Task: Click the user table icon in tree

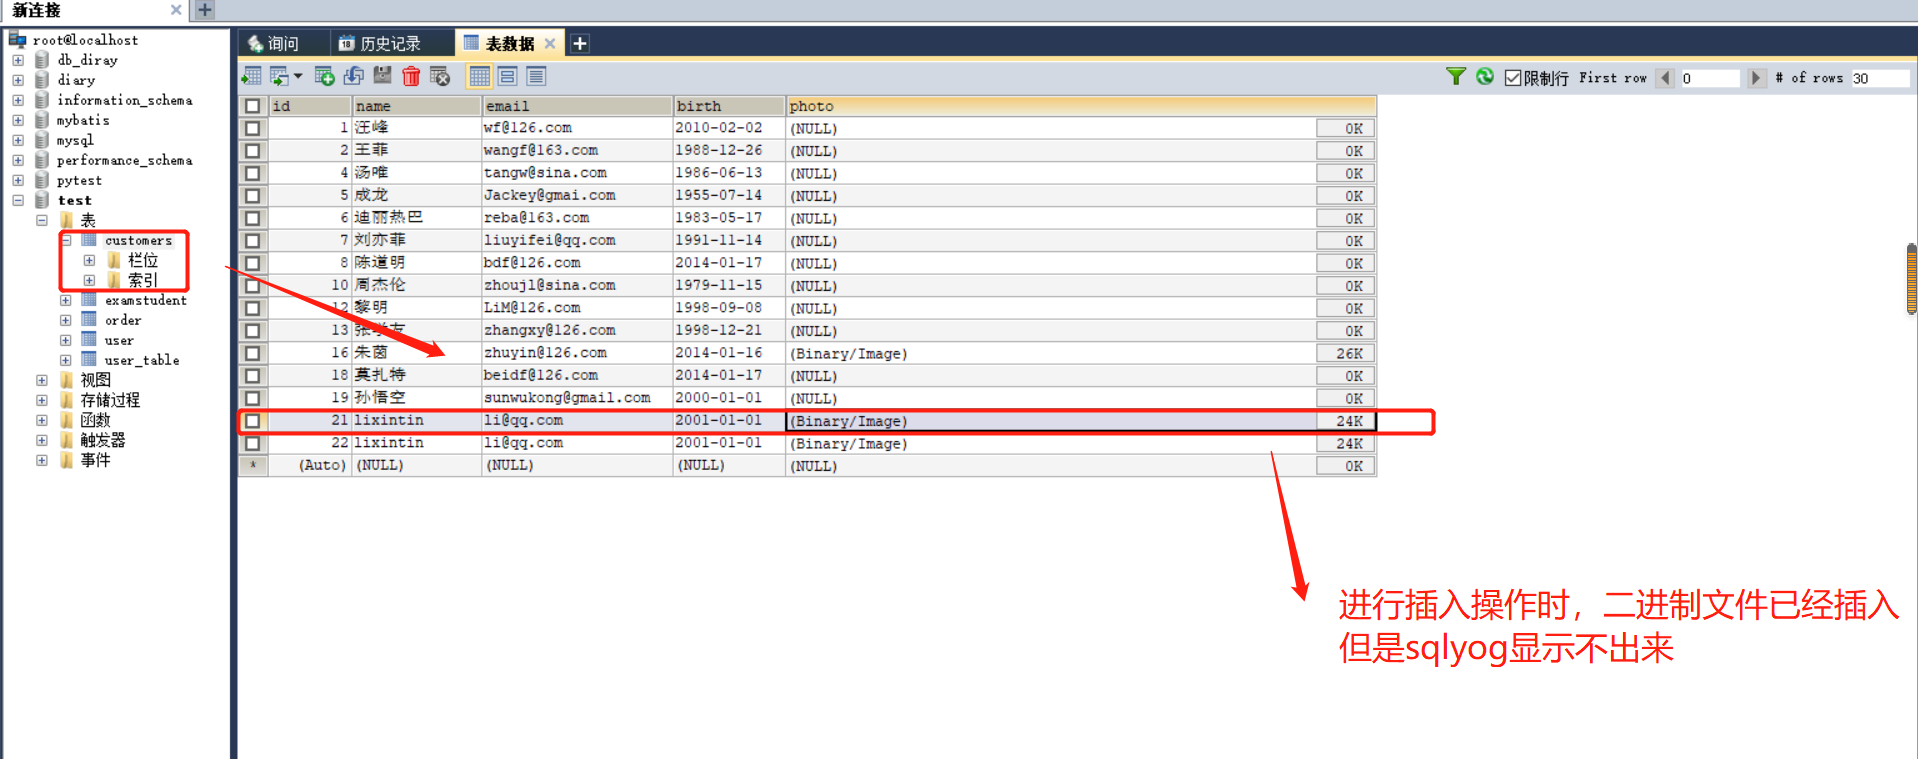Action: click(x=89, y=340)
